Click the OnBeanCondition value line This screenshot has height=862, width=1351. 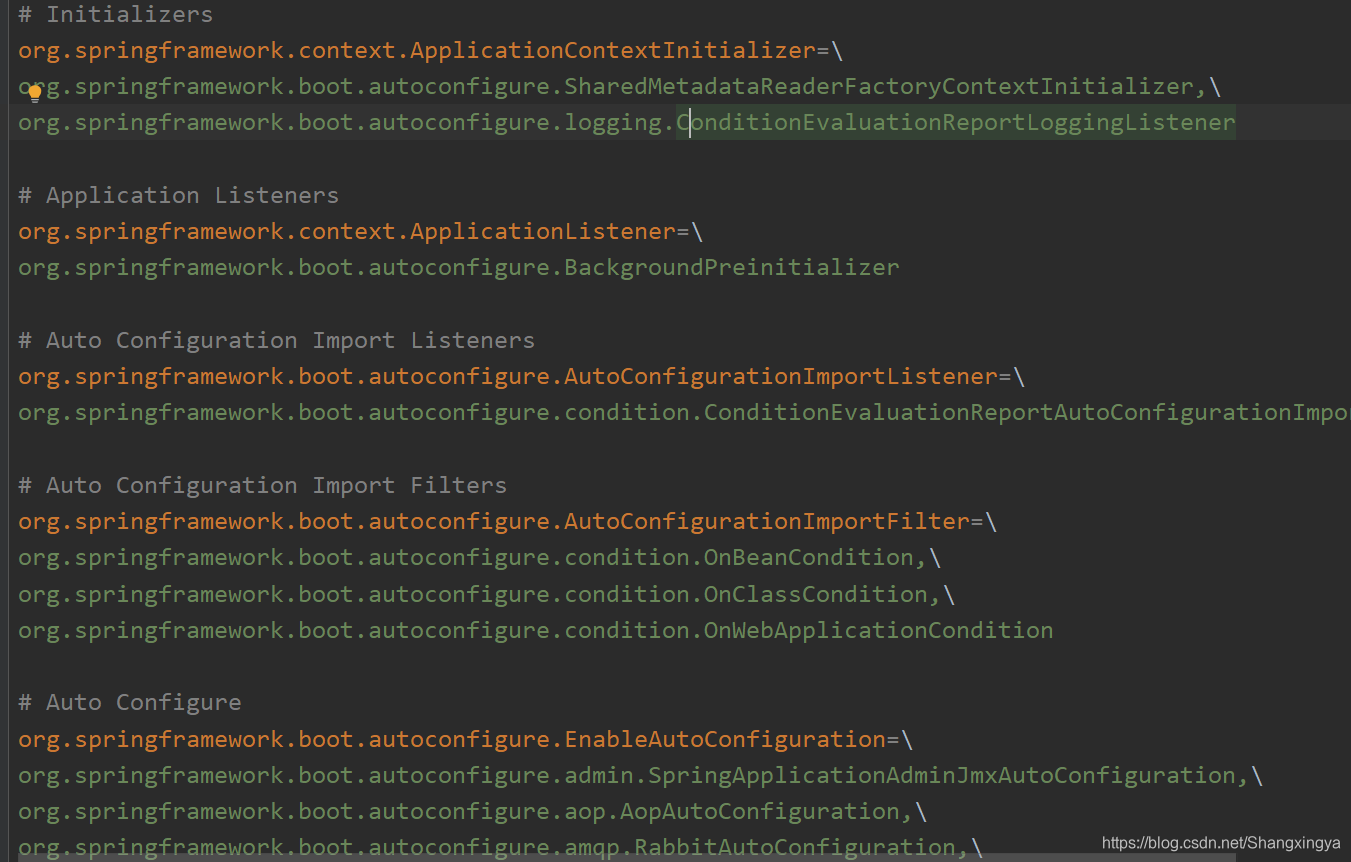tap(480, 558)
